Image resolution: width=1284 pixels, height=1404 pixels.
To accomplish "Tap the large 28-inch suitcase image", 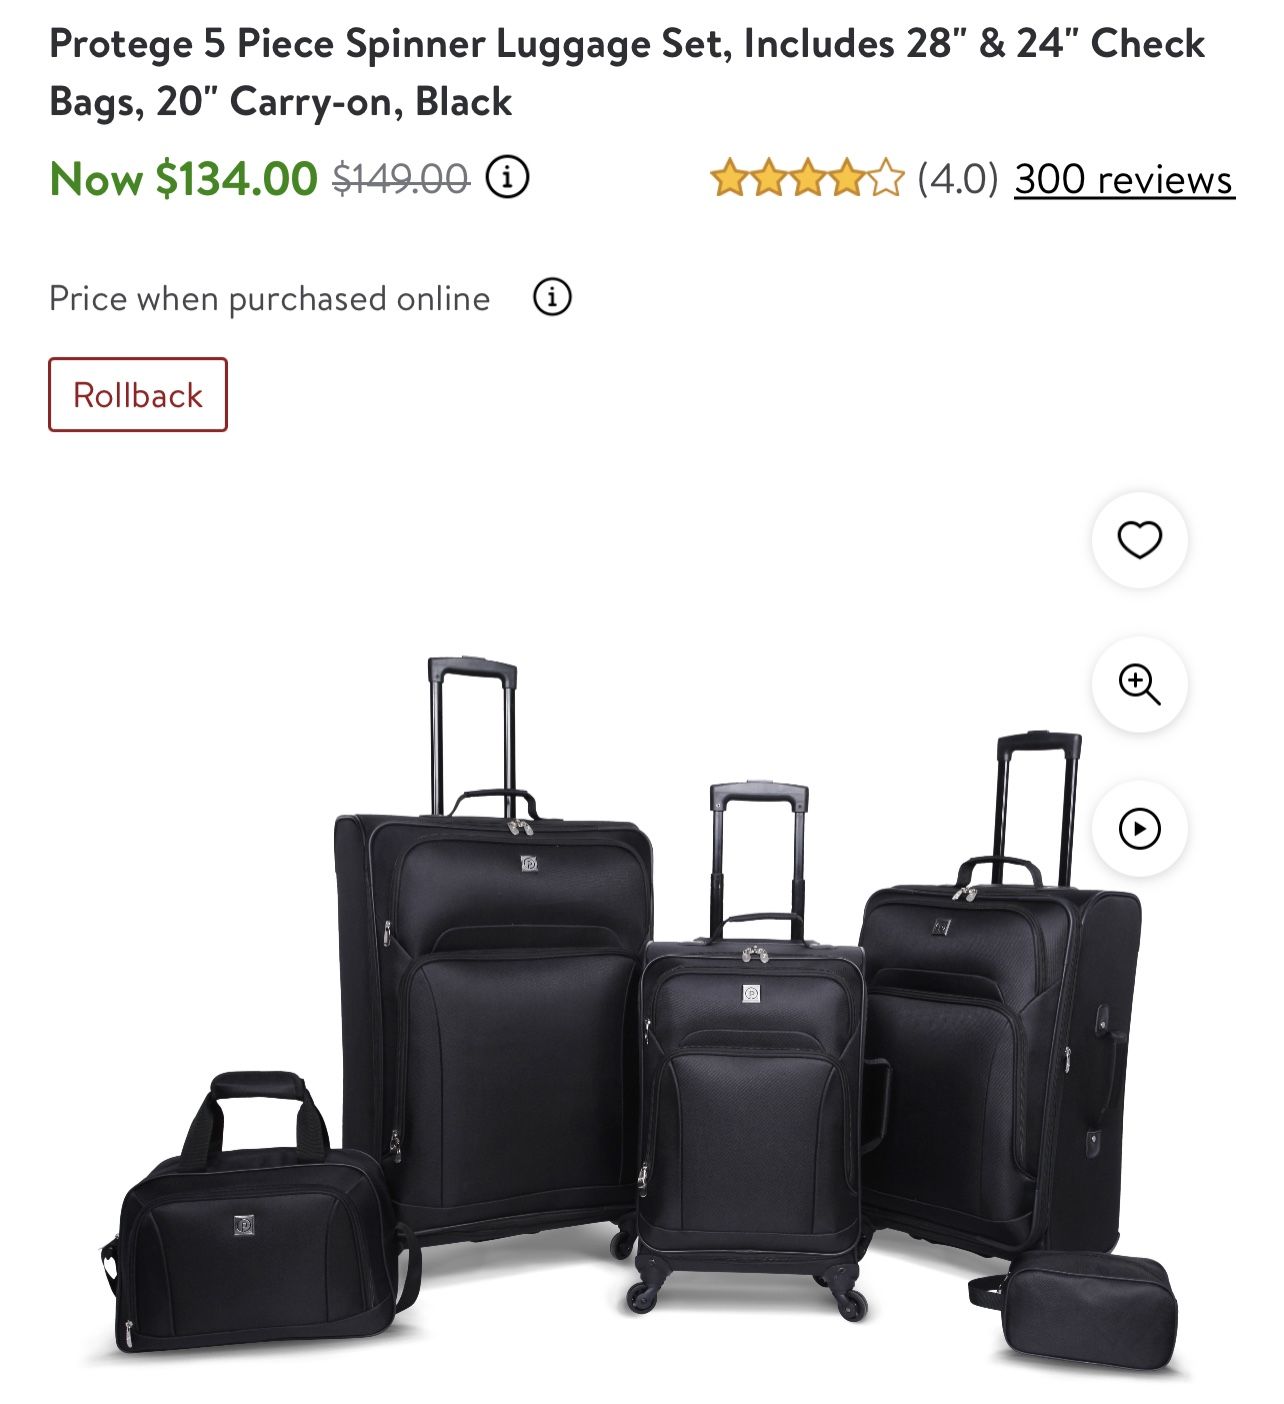I will click(492, 950).
